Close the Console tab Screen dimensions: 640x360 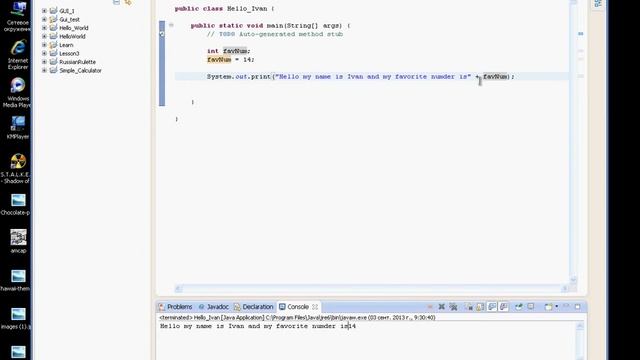pyautogui.click(x=315, y=307)
